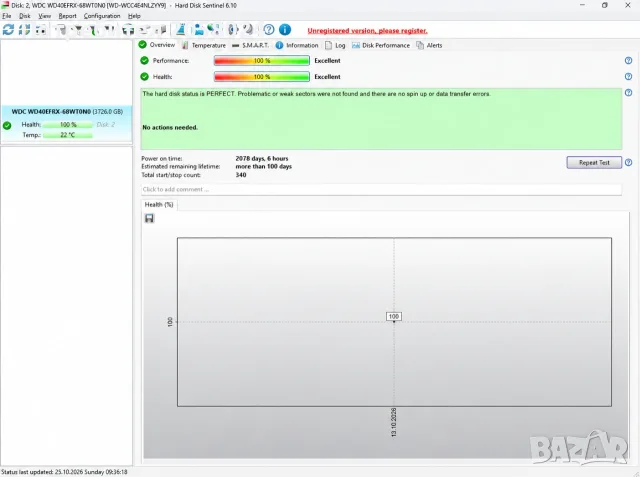This screenshot has width=640, height=477.
Task: Switch to the Overview tab
Action: 157,45
